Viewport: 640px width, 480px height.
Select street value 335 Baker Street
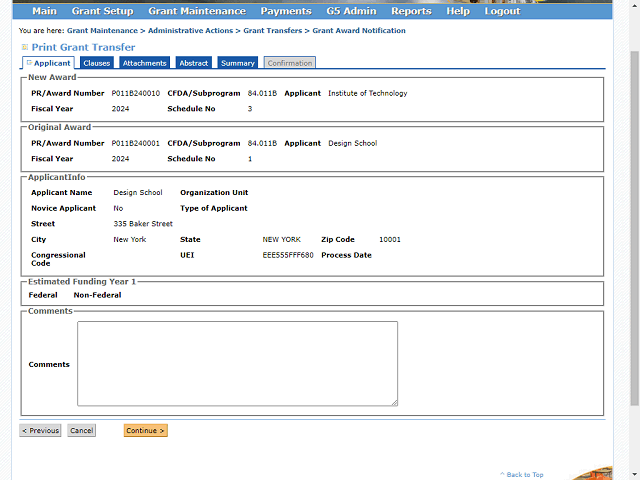[143, 224]
